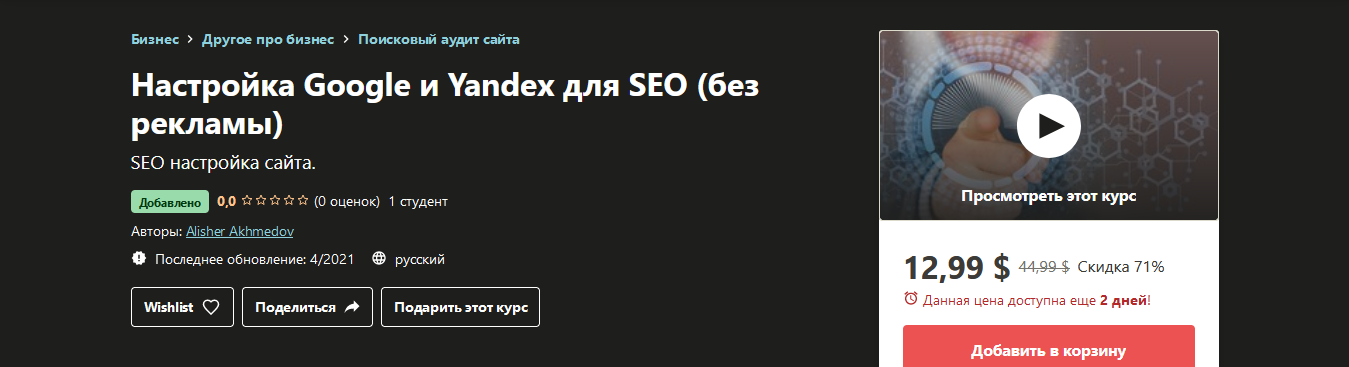Click the globe language icon
Screen dimensions: 1349x367
point(379,259)
